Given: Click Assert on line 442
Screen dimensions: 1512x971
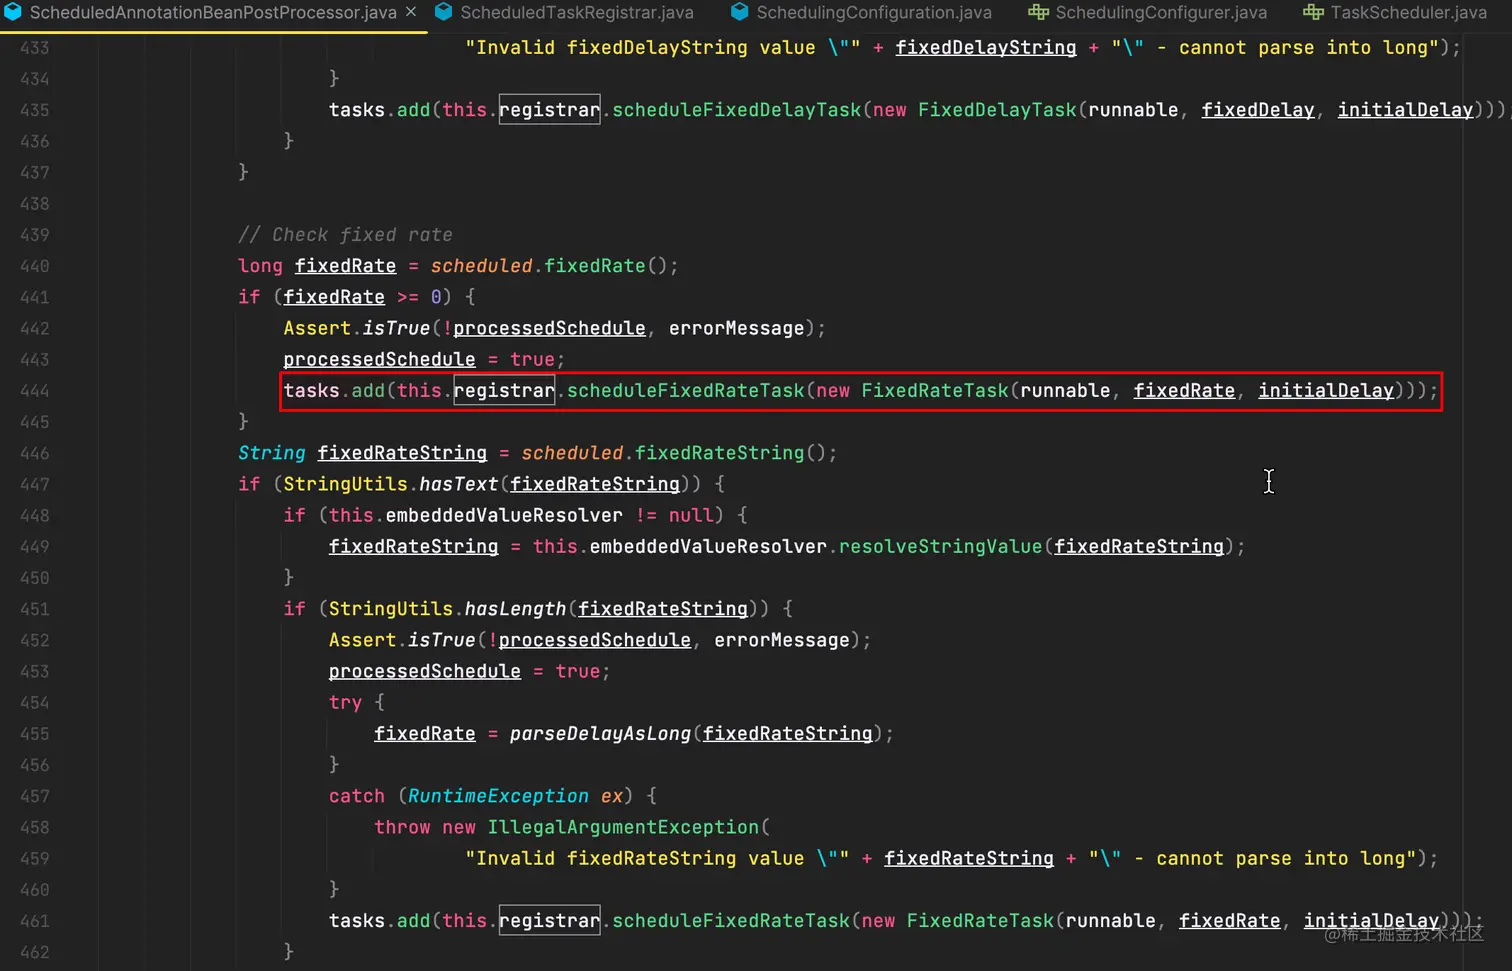Looking at the screenshot, I should (x=317, y=328).
